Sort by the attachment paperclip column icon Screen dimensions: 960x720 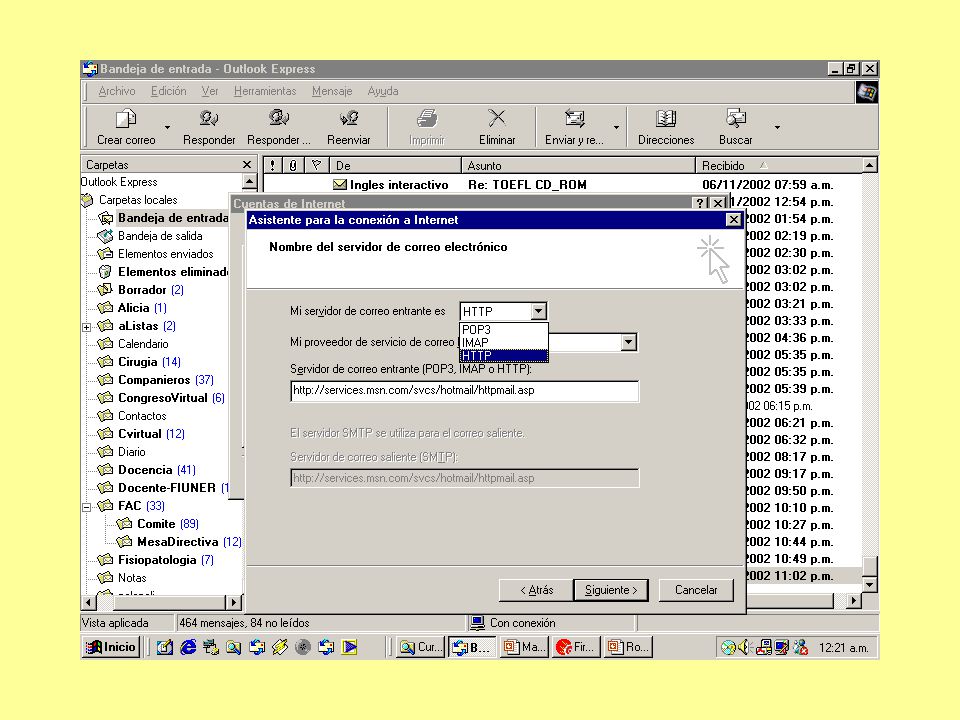click(293, 165)
